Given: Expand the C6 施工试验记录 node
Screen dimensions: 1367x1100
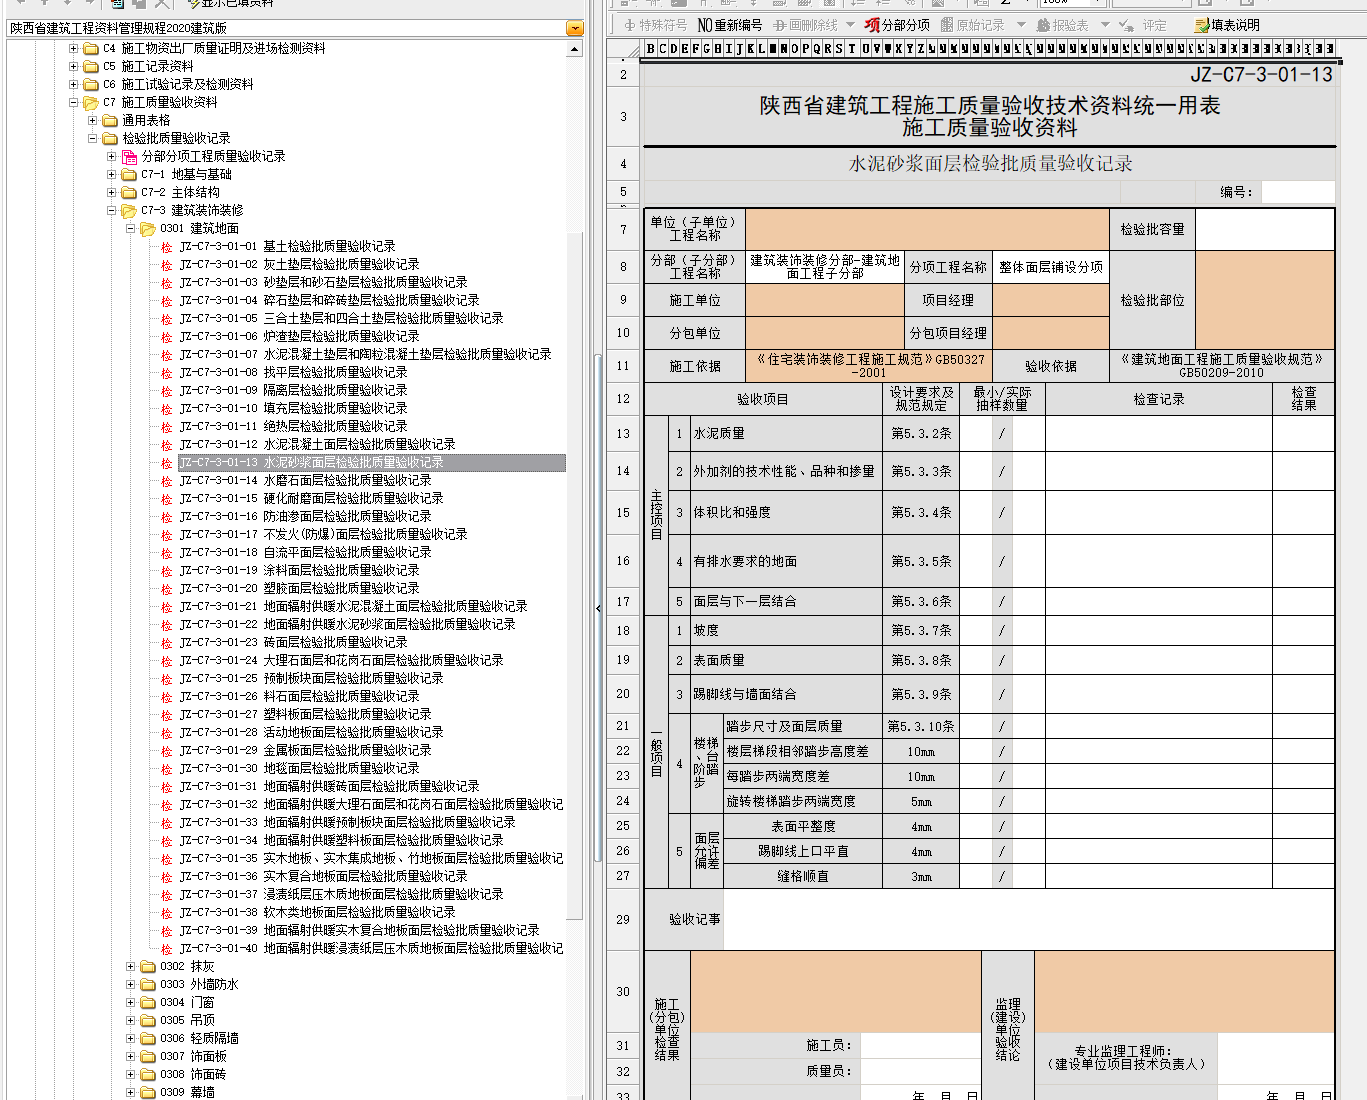Looking at the screenshot, I should tap(73, 84).
